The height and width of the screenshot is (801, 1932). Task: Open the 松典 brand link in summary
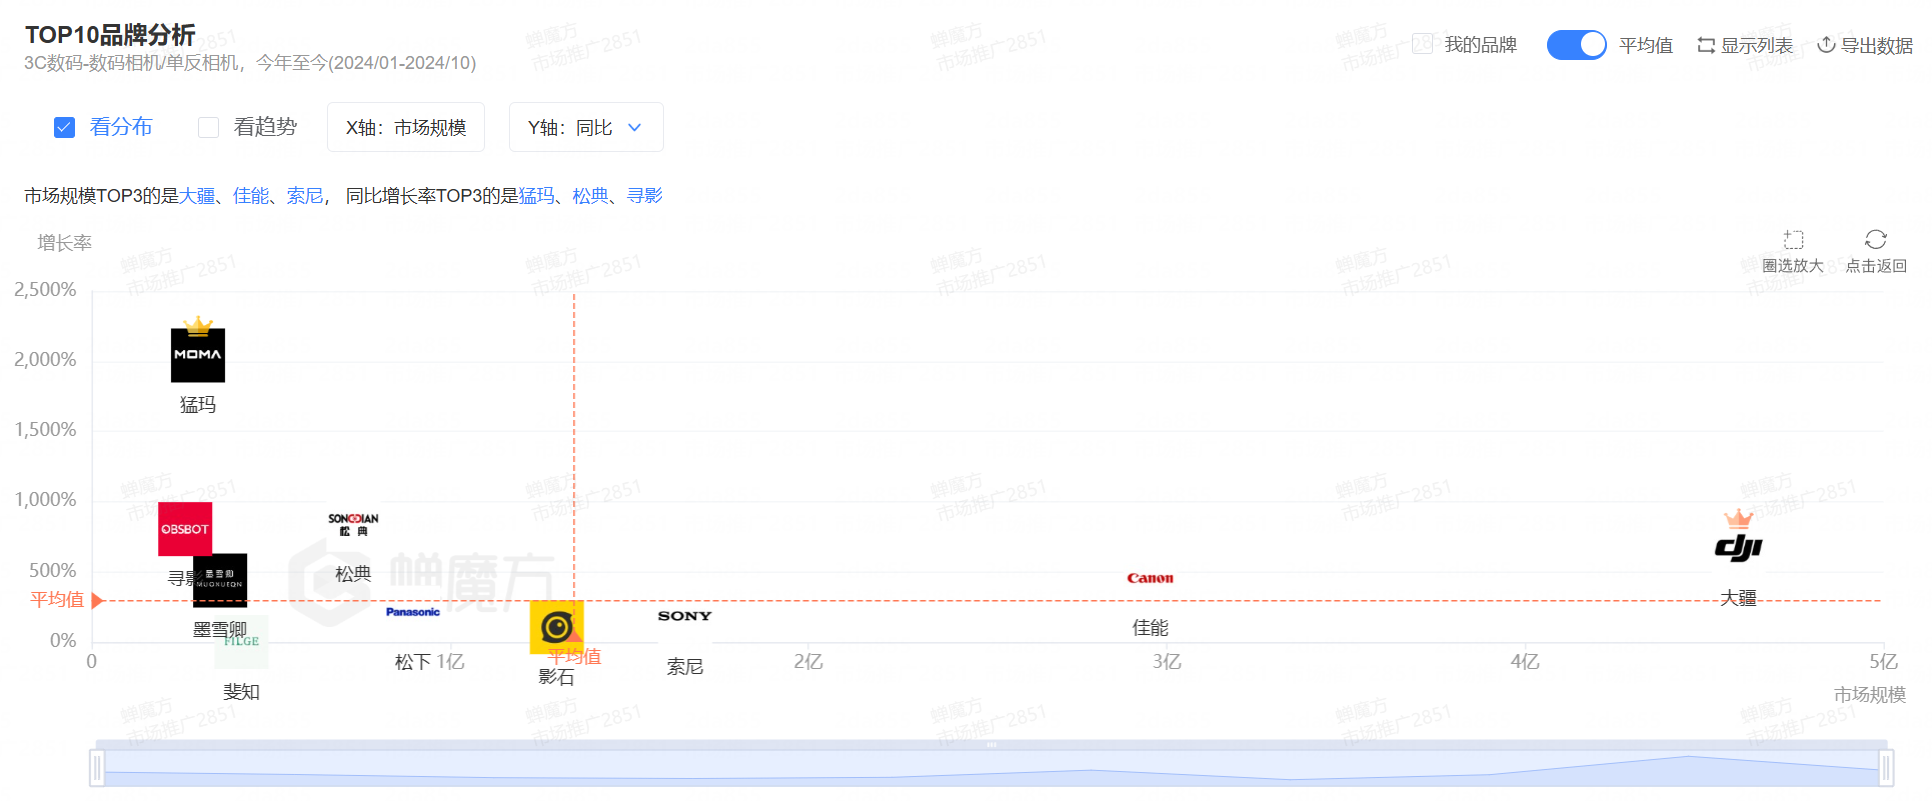coord(590,196)
